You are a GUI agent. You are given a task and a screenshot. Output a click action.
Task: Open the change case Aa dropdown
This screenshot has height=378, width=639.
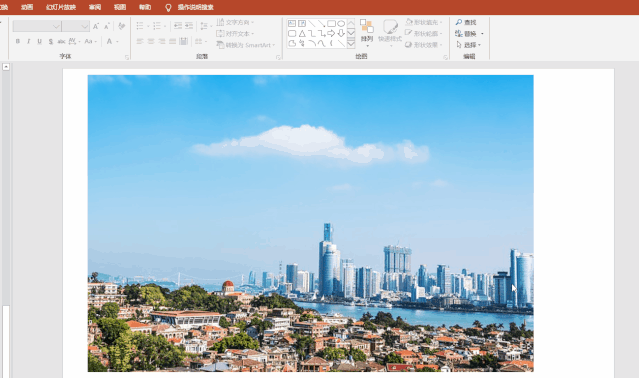pyautogui.click(x=90, y=41)
